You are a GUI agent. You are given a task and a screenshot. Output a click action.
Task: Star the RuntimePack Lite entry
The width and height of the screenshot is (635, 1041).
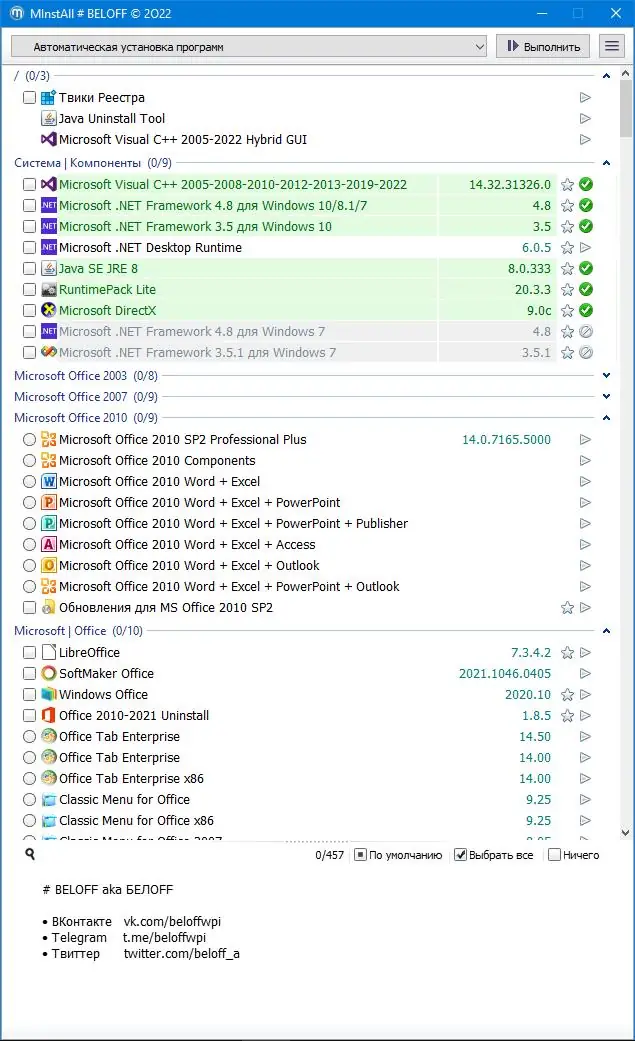coord(567,289)
